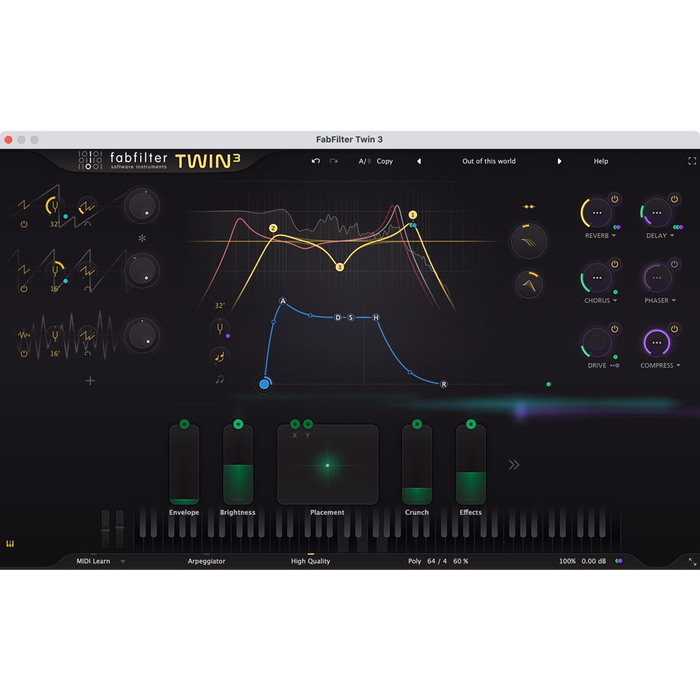
Task: Expand the REVERB dropdown
Action: pos(614,235)
